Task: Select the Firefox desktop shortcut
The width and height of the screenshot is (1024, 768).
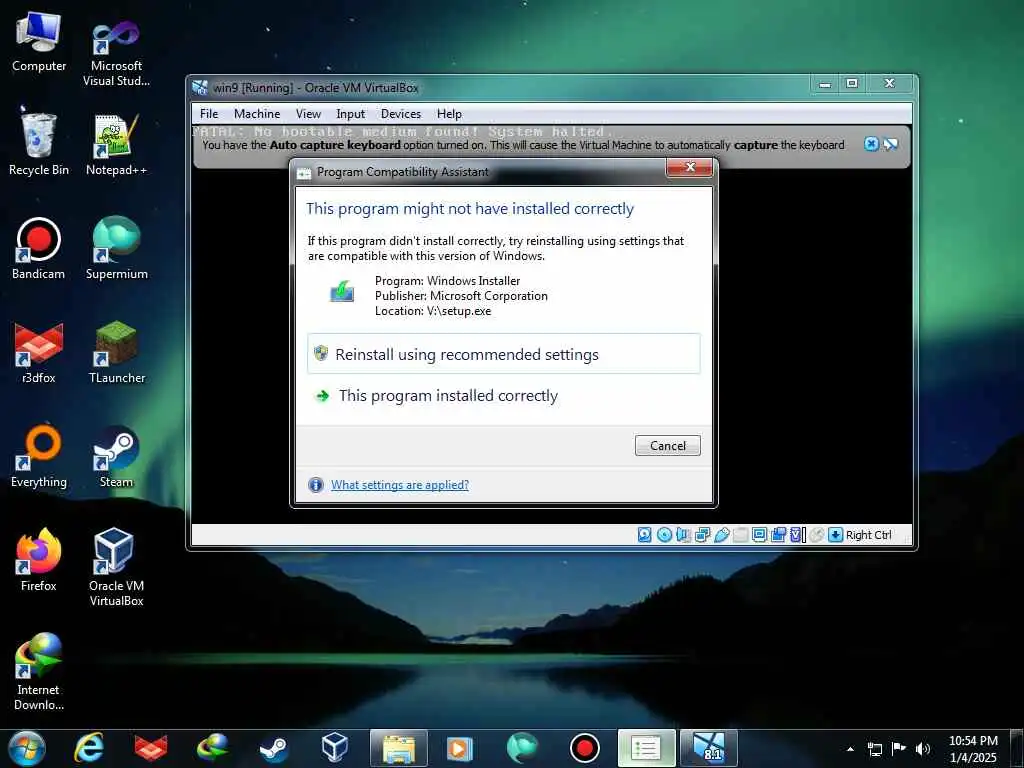Action: click(39, 560)
